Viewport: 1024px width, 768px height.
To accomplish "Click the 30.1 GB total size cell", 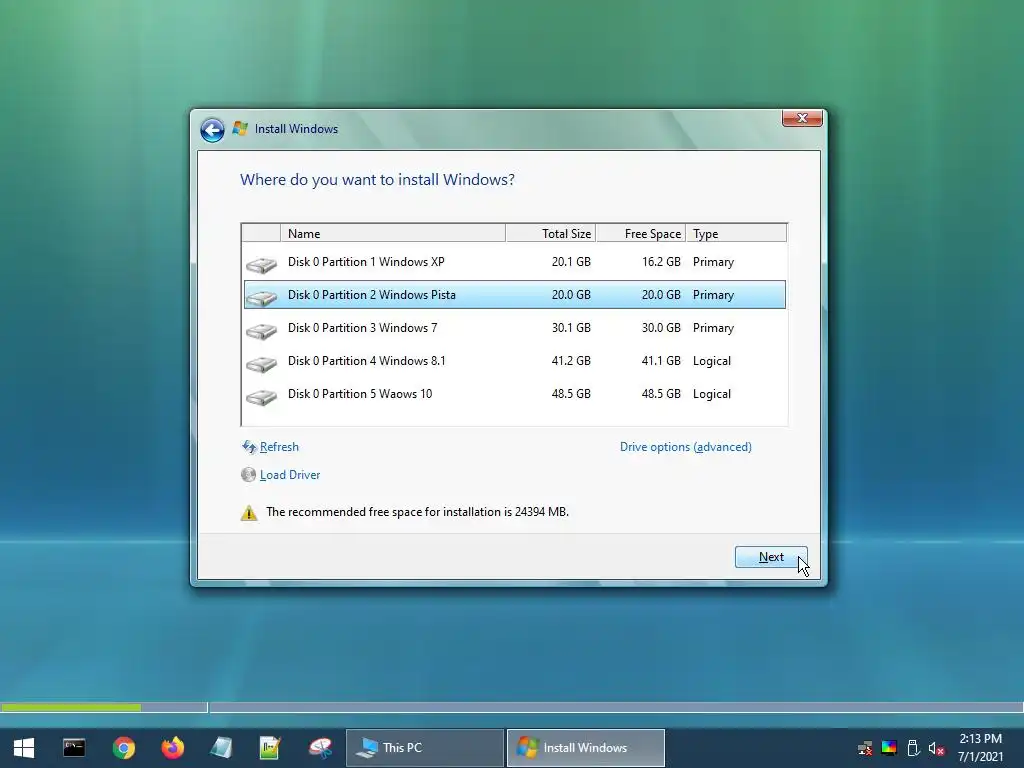I will (571, 328).
